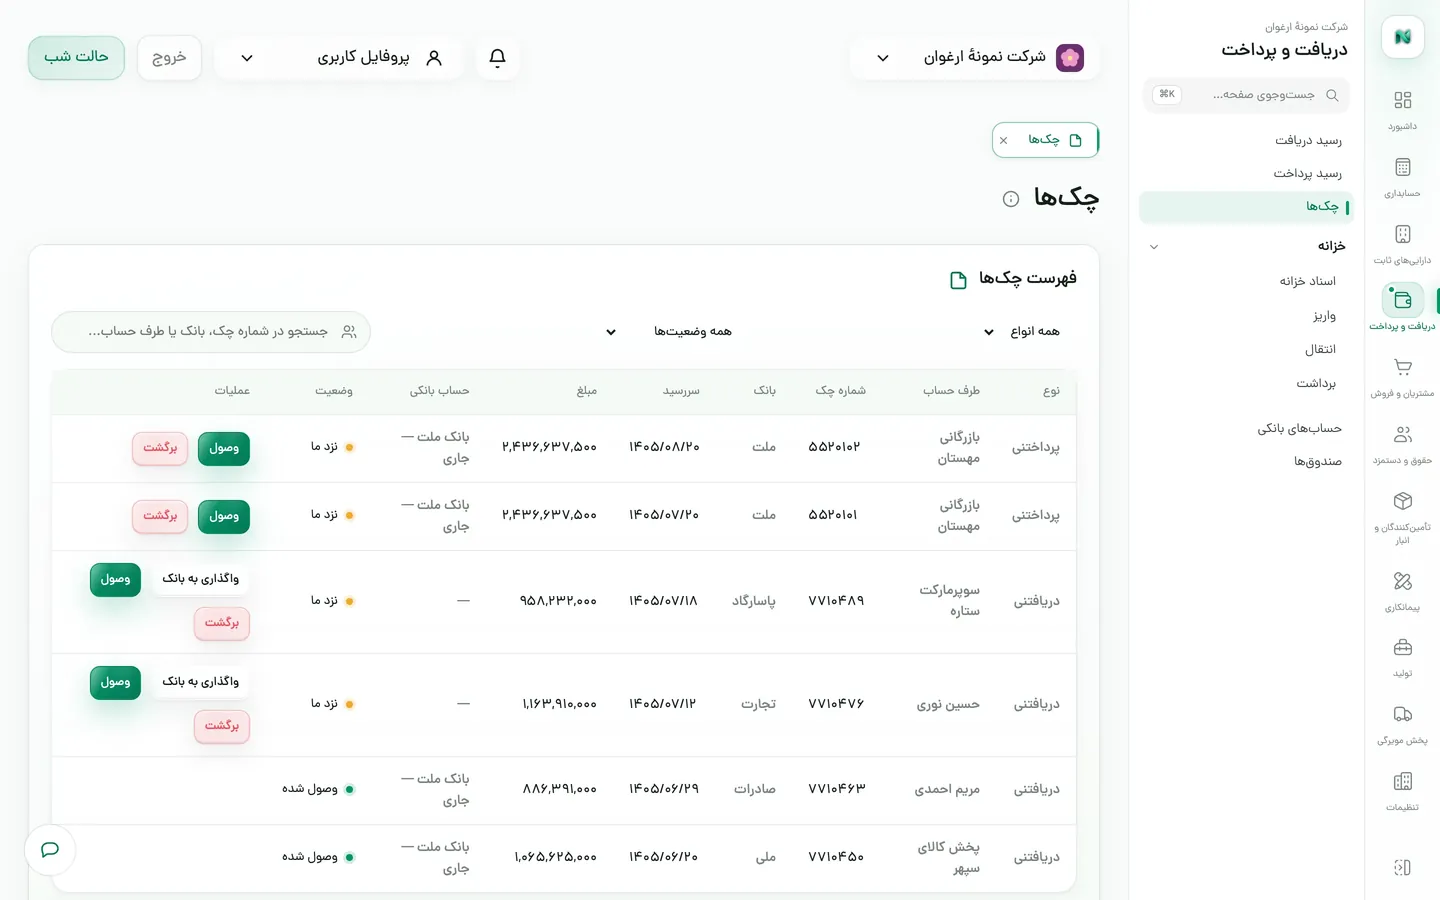
Task: Open the حسابداری accounting sidebar icon
Action: [1402, 167]
